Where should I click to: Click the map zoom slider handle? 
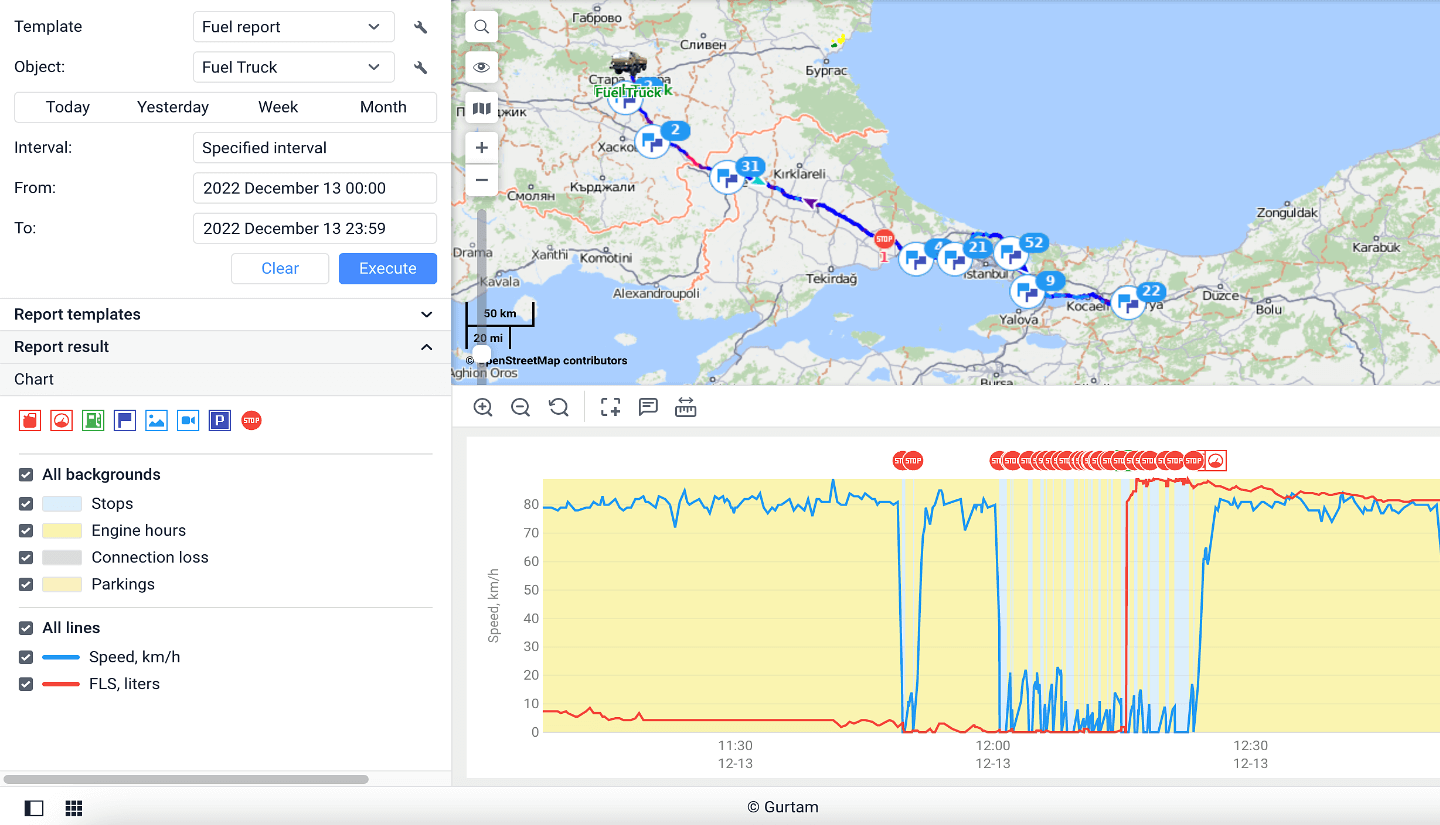click(482, 352)
